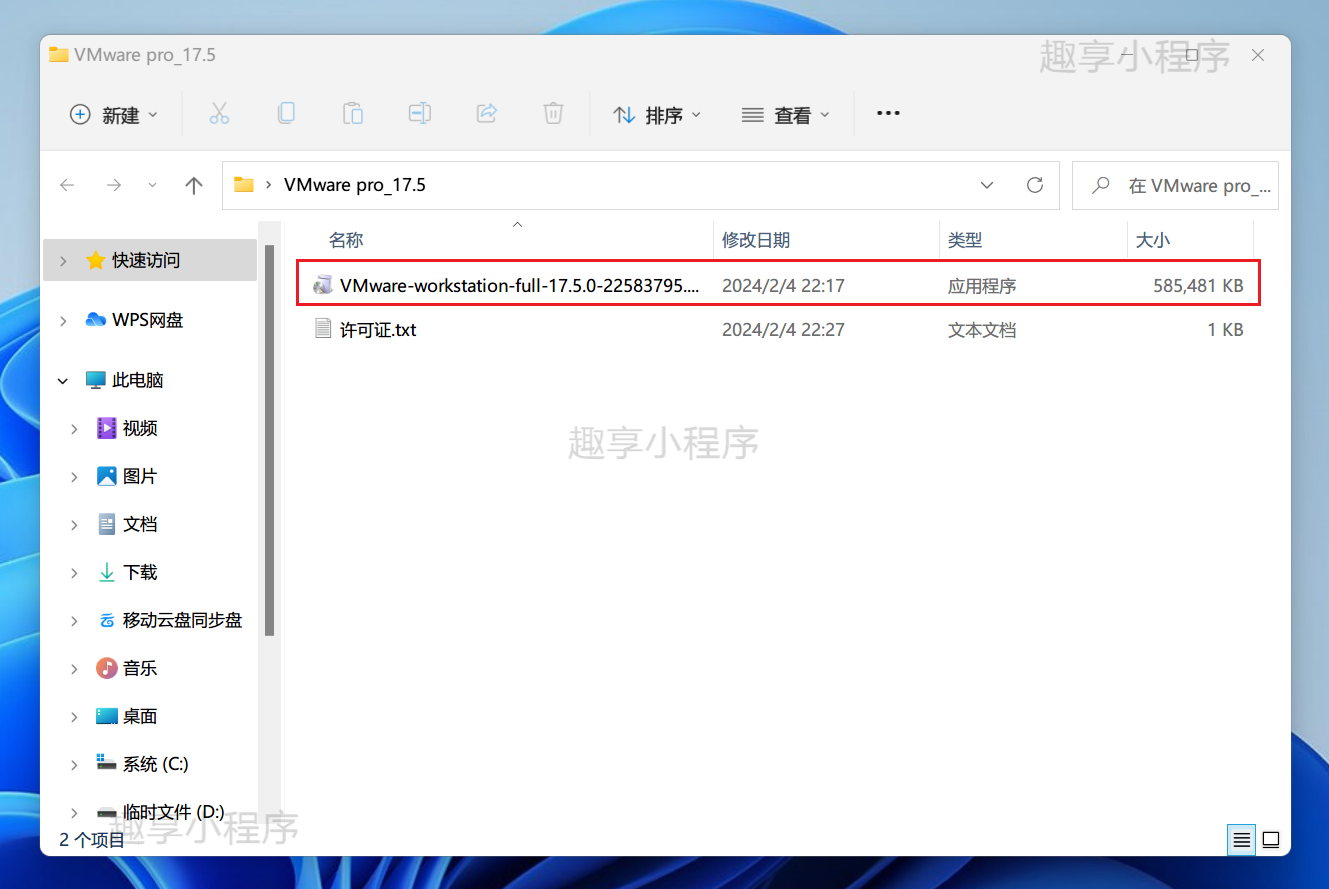Screen dimensions: 1329x889
Task: Click the navigation pane vertical scrollbar
Action: click(x=268, y=440)
